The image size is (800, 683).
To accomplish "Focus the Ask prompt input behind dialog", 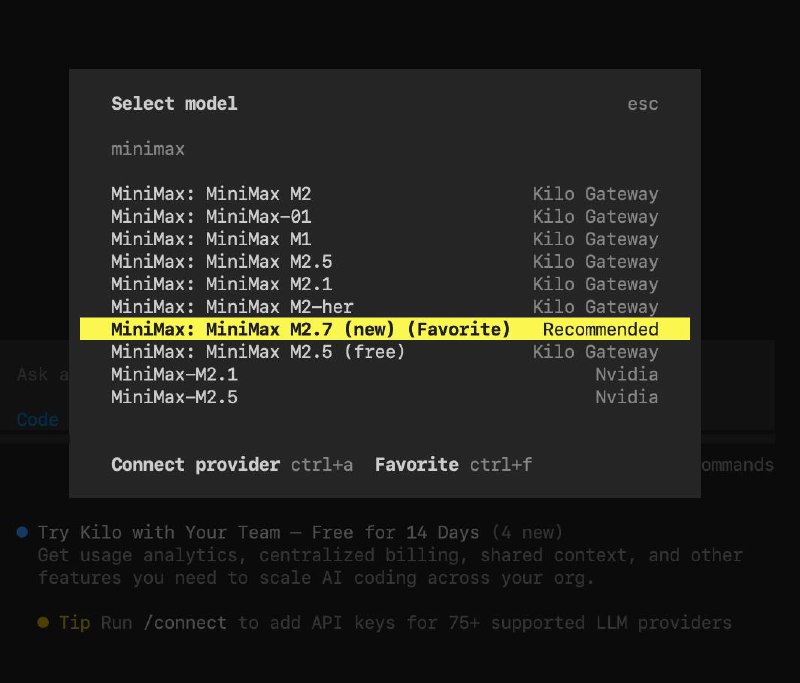I will coord(40,375).
